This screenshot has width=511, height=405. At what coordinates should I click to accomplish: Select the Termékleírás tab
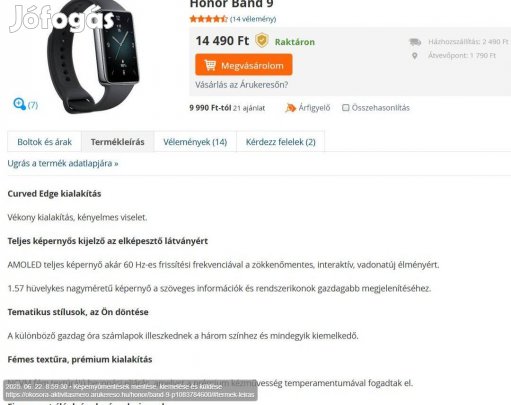(x=118, y=142)
